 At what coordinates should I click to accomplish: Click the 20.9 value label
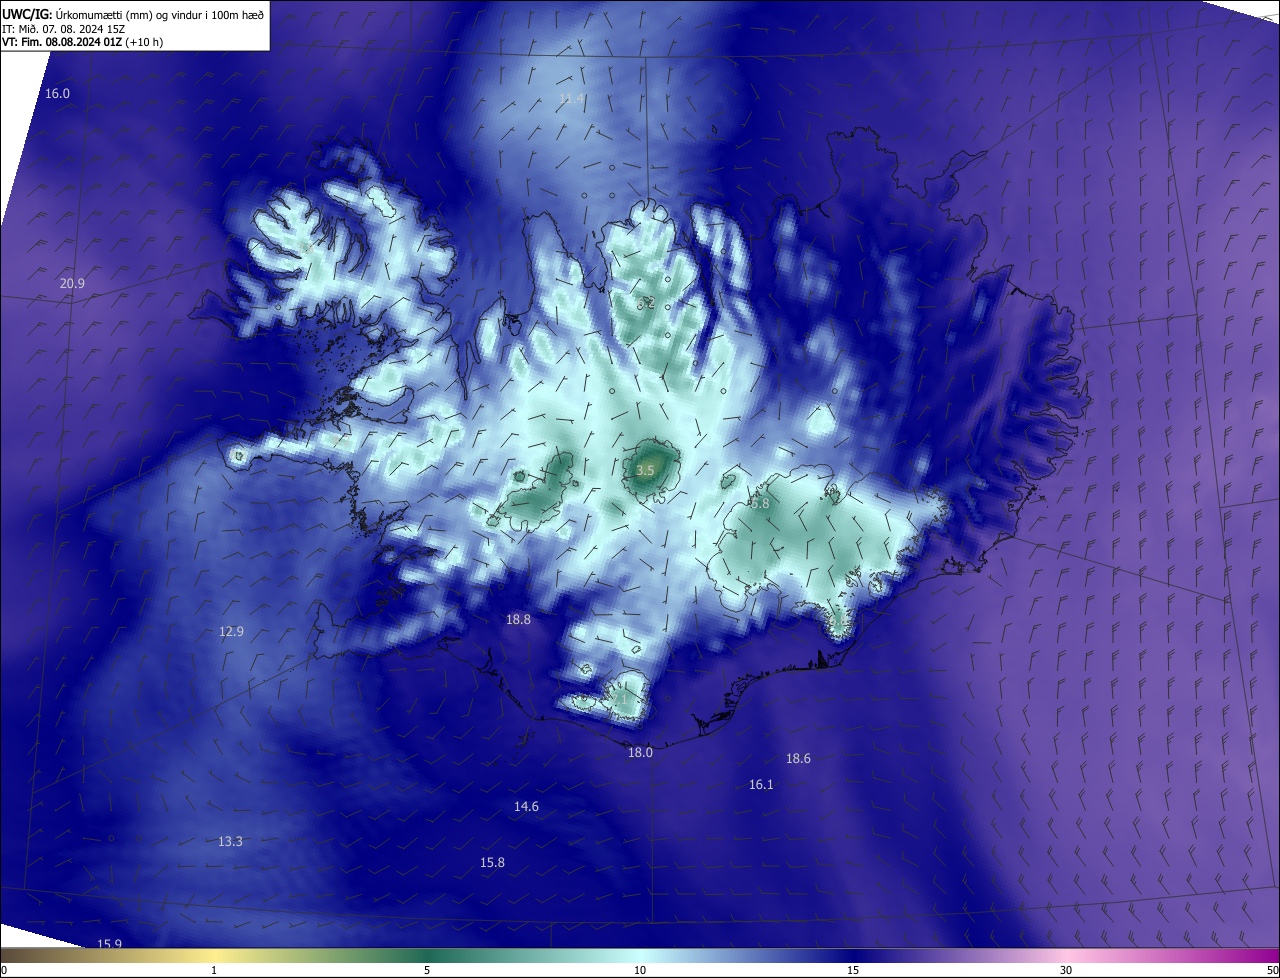click(72, 284)
